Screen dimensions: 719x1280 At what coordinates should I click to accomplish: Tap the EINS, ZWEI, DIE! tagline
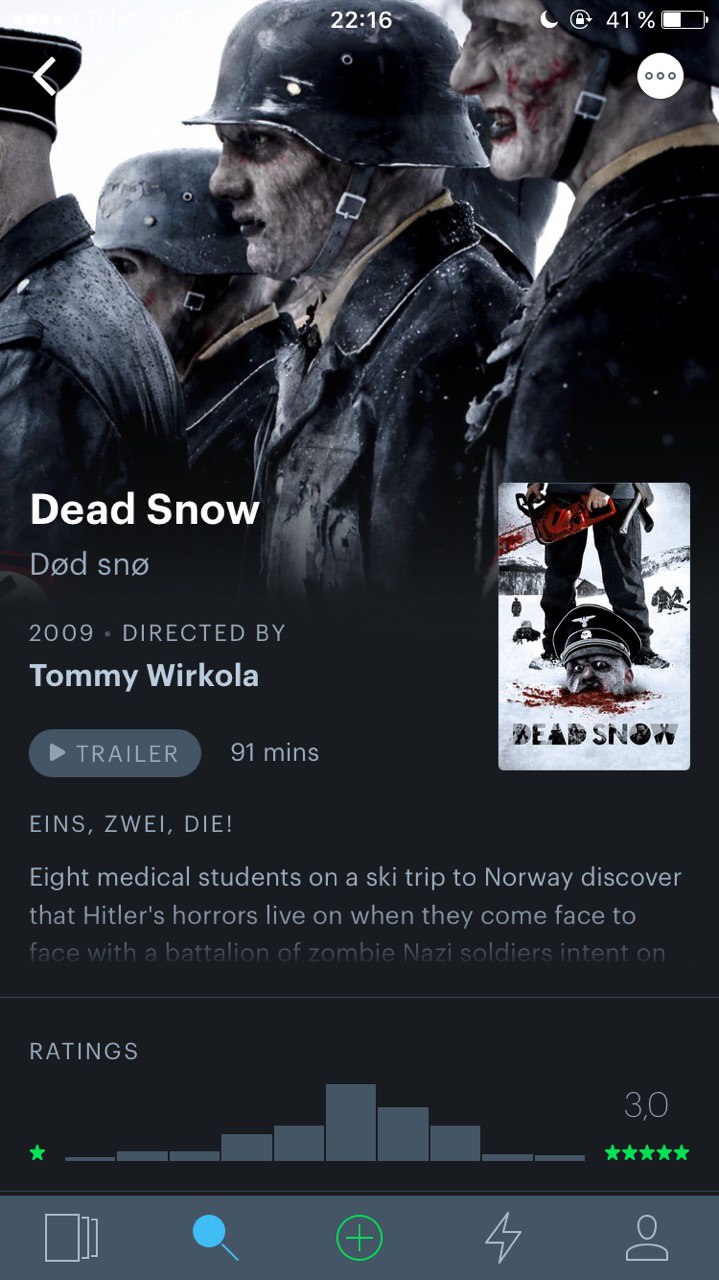pos(131,825)
